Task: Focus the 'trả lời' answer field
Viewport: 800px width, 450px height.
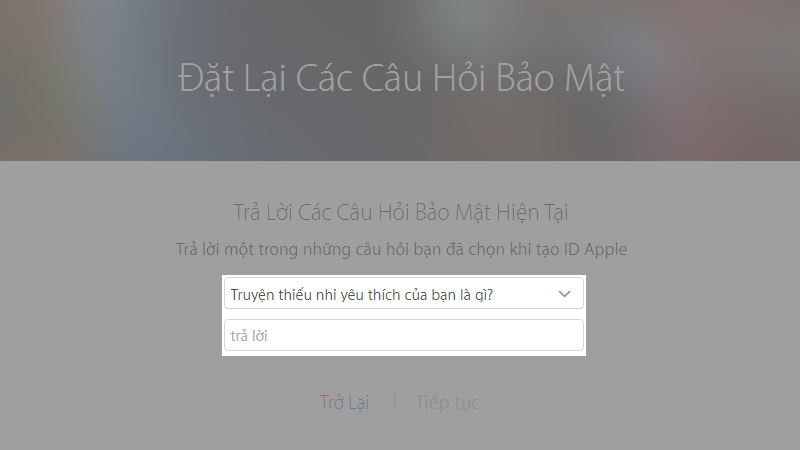Action: pyautogui.click(x=404, y=335)
